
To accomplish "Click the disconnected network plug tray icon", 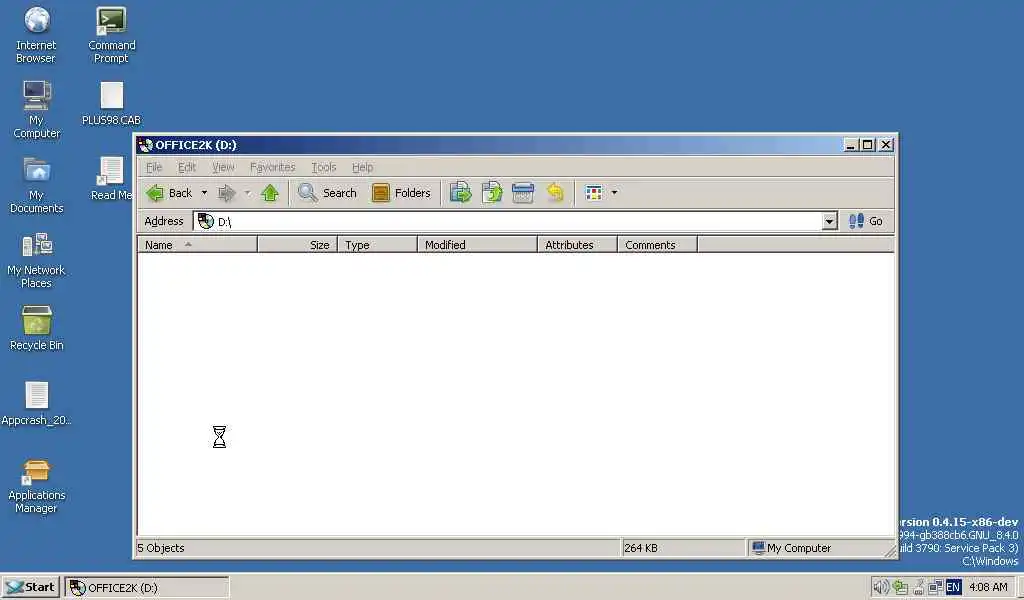I will click(x=918, y=587).
